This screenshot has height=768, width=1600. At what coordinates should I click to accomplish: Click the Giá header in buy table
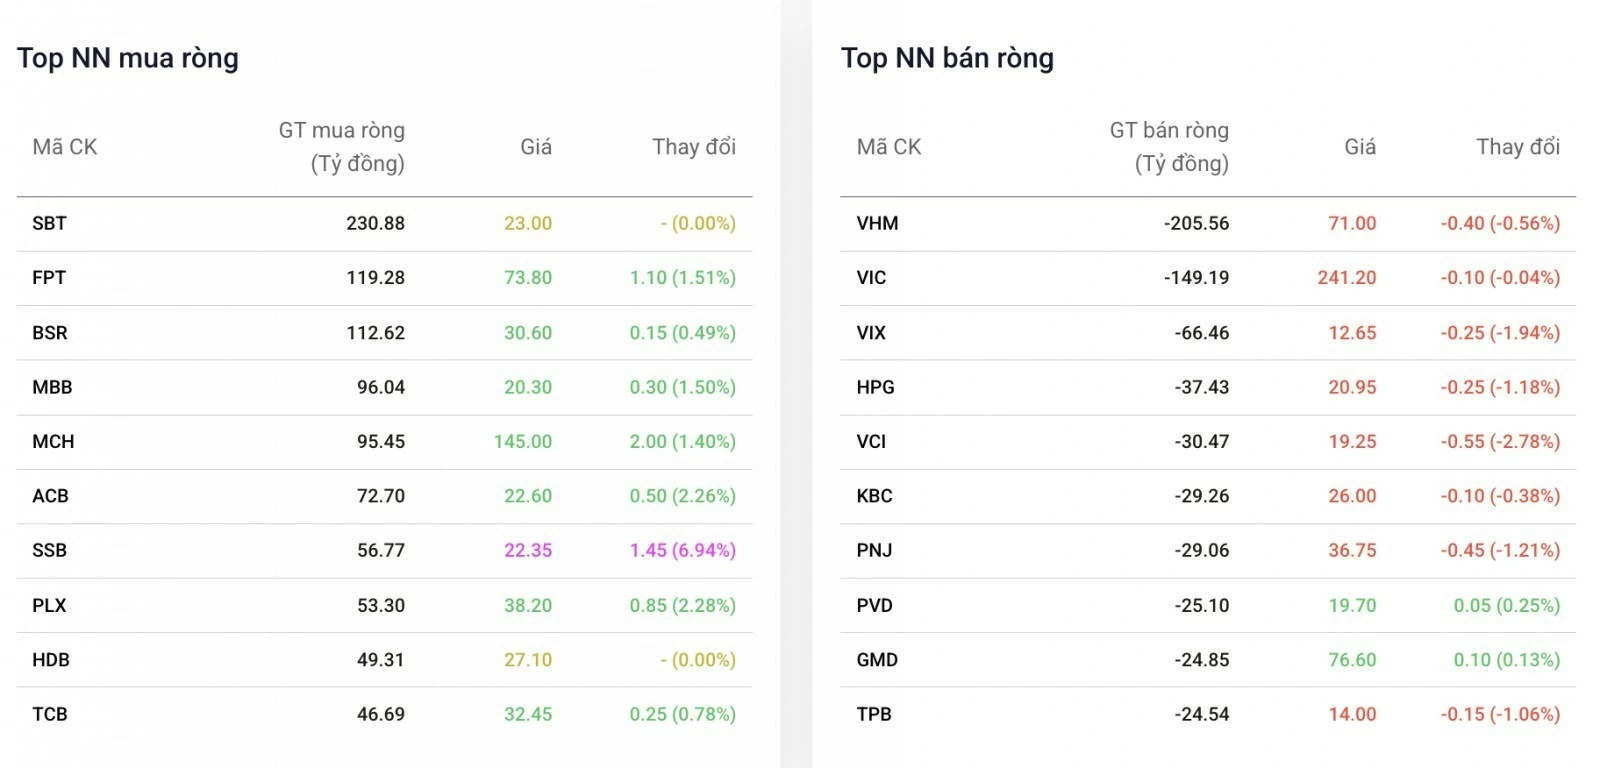(536, 147)
